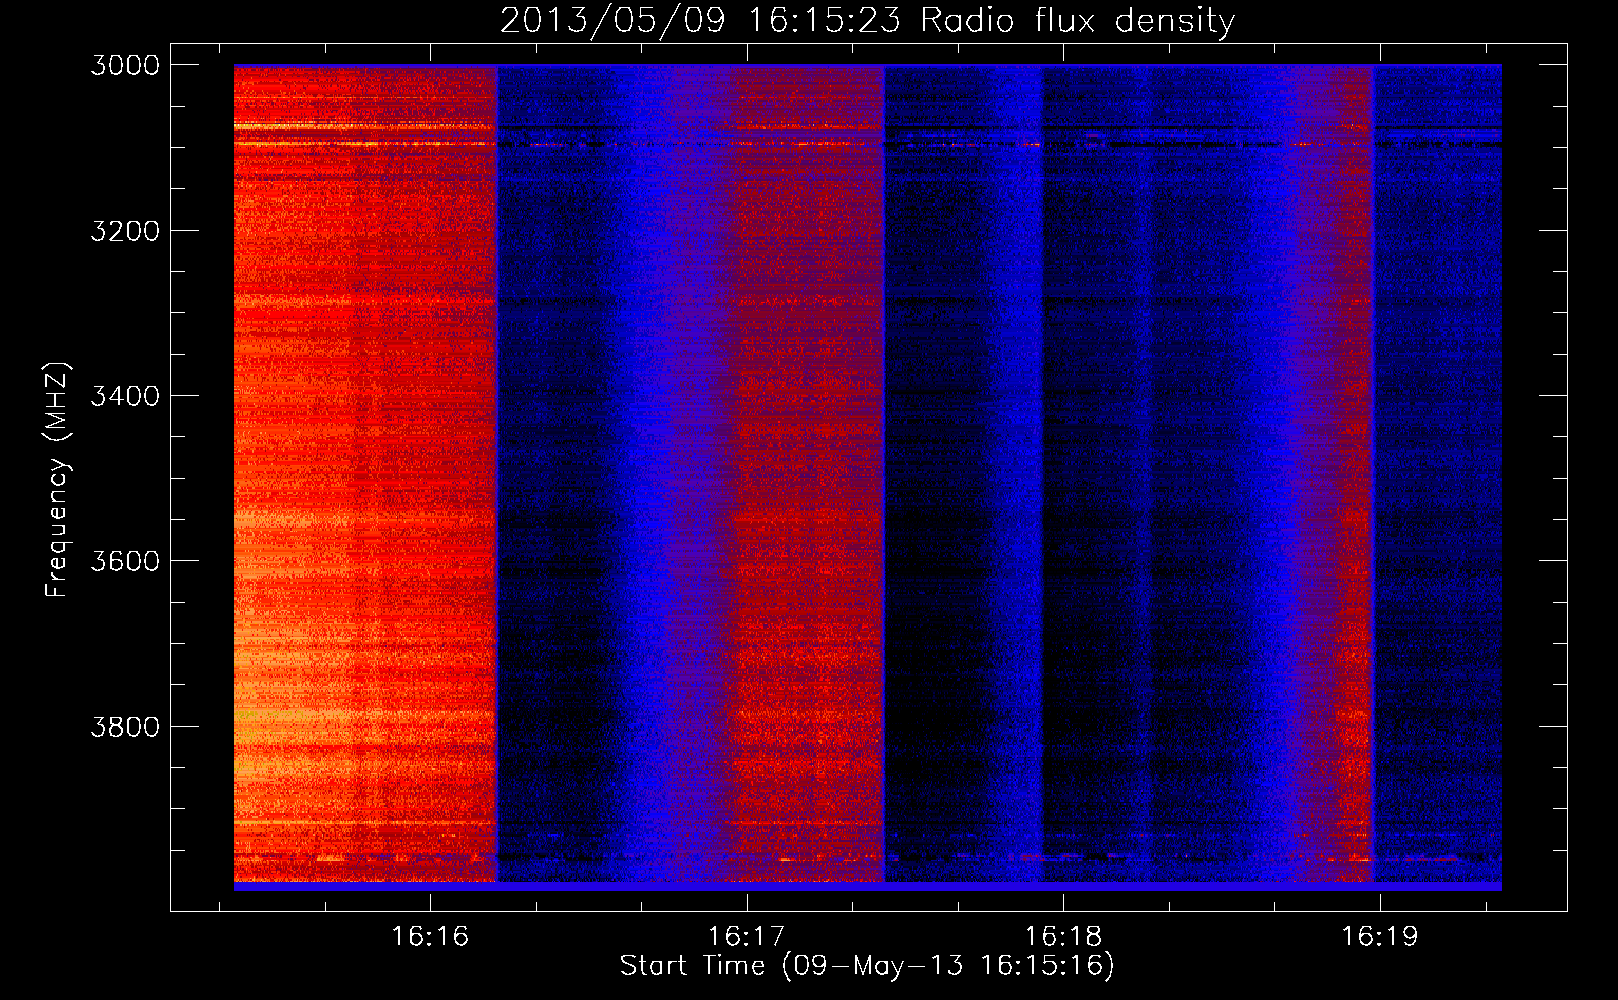This screenshot has width=1618, height=1000.
Task: Click the '16:16' time axis label
Action: [430, 936]
